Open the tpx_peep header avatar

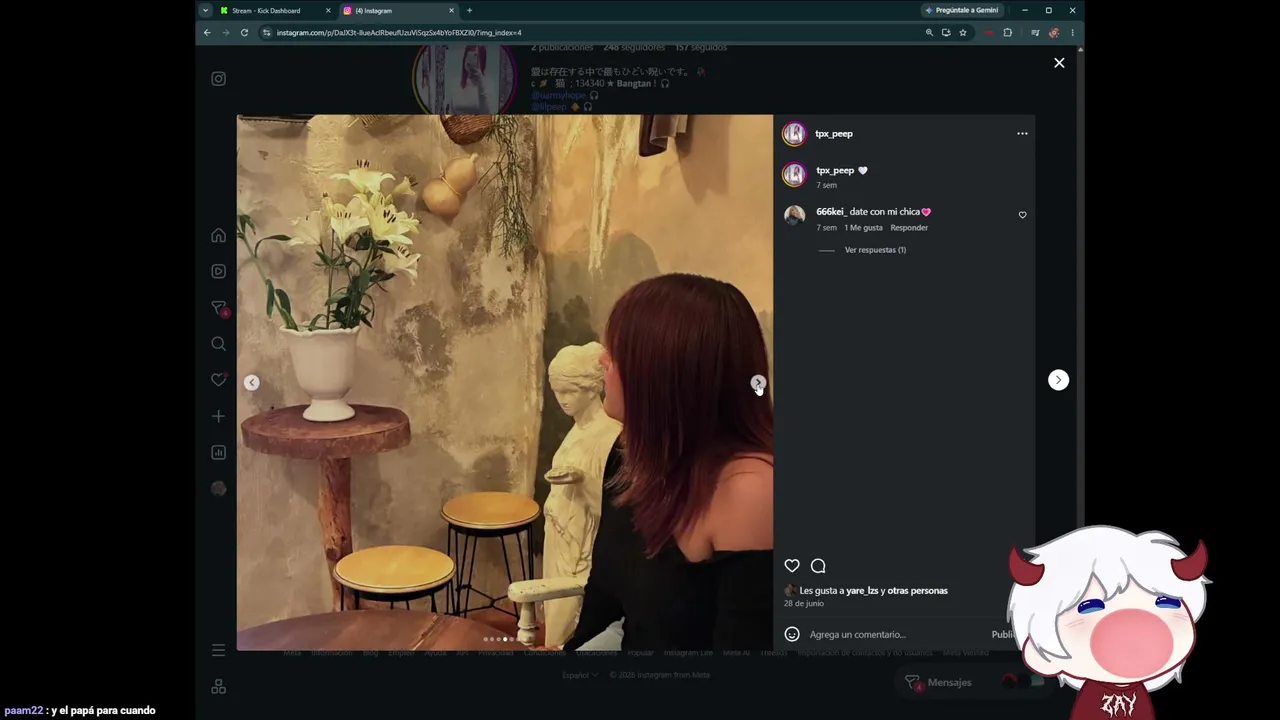(794, 133)
